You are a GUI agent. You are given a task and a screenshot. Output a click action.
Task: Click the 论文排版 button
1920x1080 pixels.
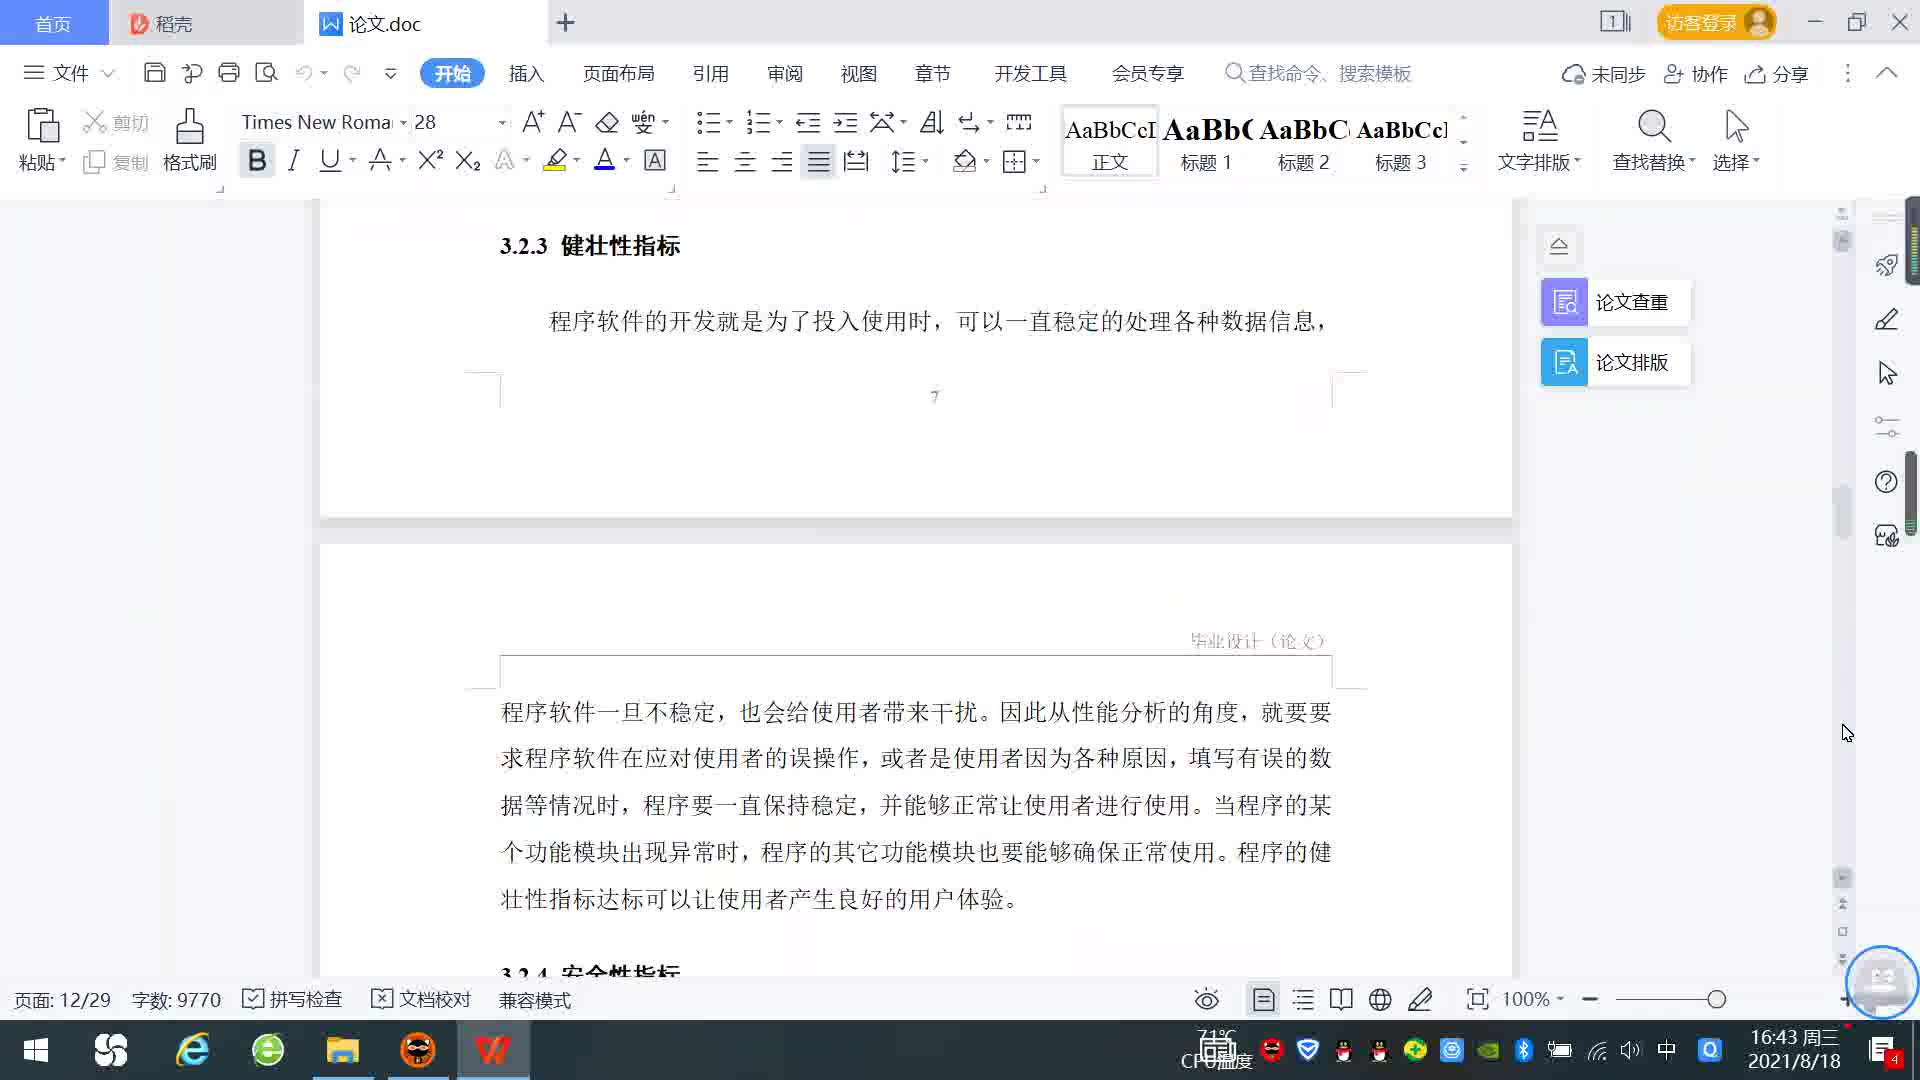1615,363
